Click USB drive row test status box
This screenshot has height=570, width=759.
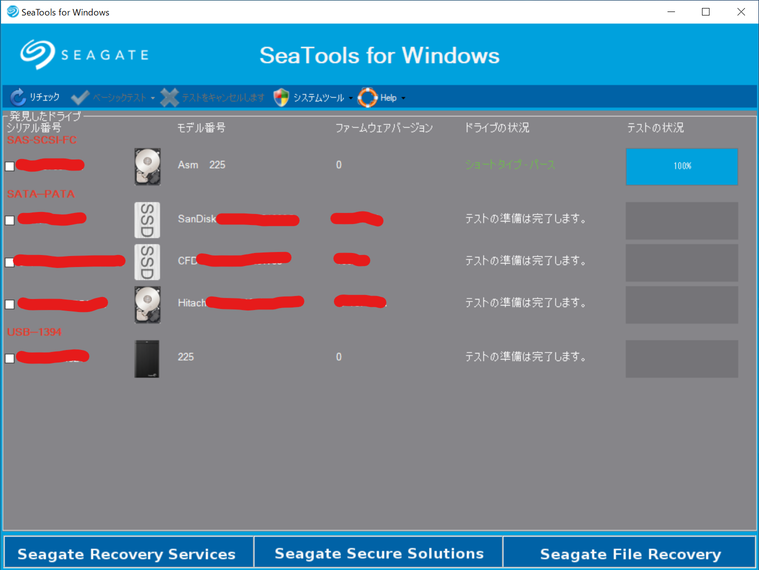click(682, 359)
